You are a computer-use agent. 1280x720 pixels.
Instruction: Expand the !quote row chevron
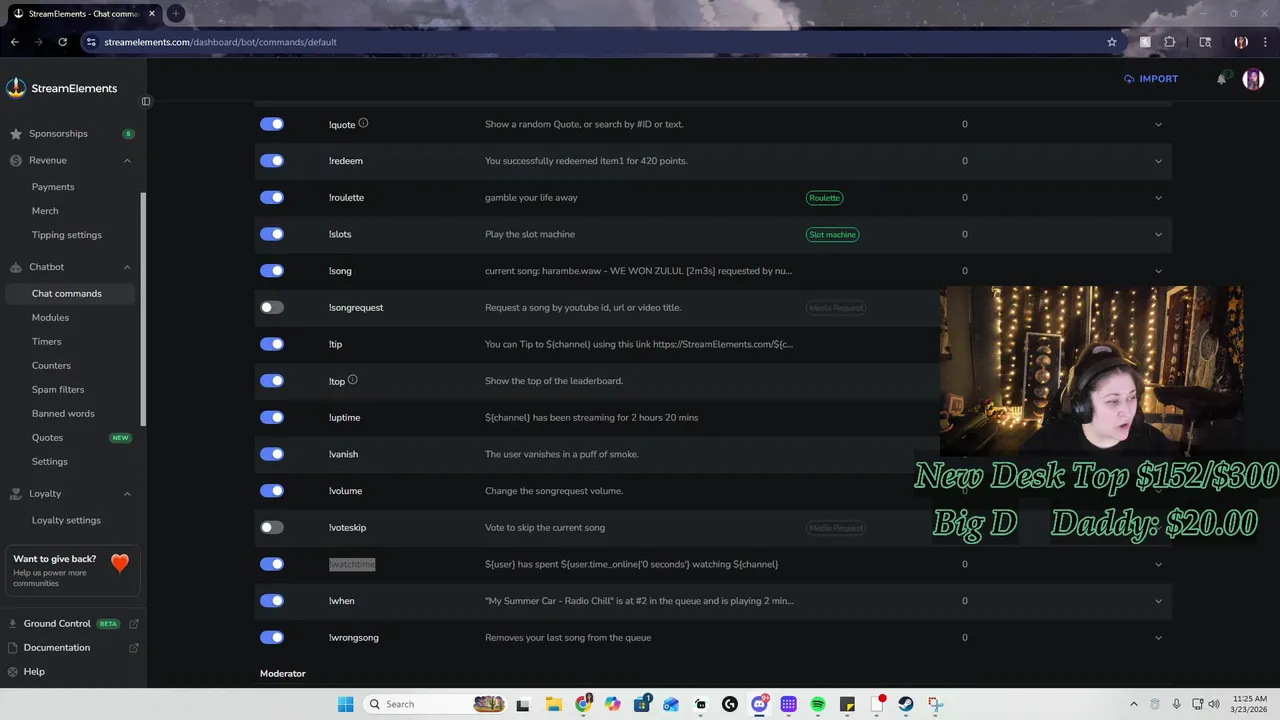click(1158, 124)
